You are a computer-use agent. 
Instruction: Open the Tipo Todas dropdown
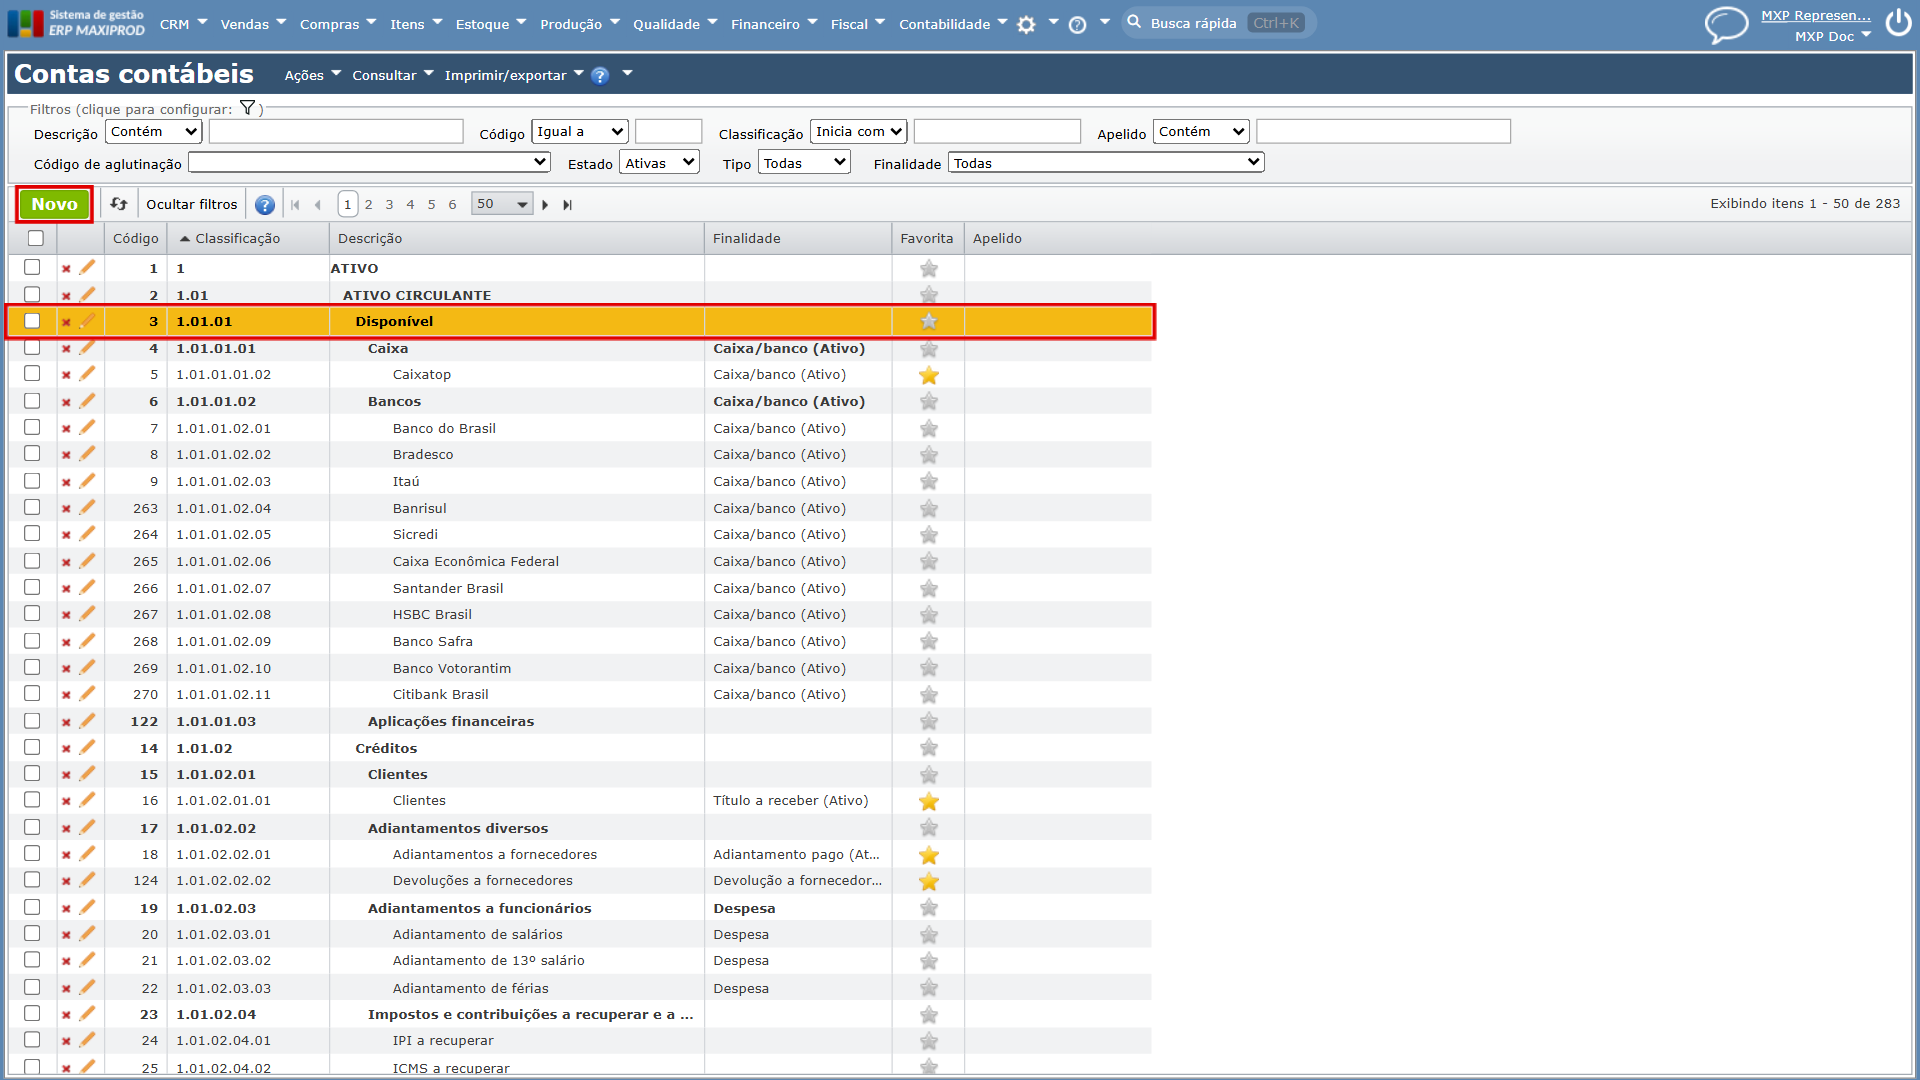pyautogui.click(x=804, y=163)
